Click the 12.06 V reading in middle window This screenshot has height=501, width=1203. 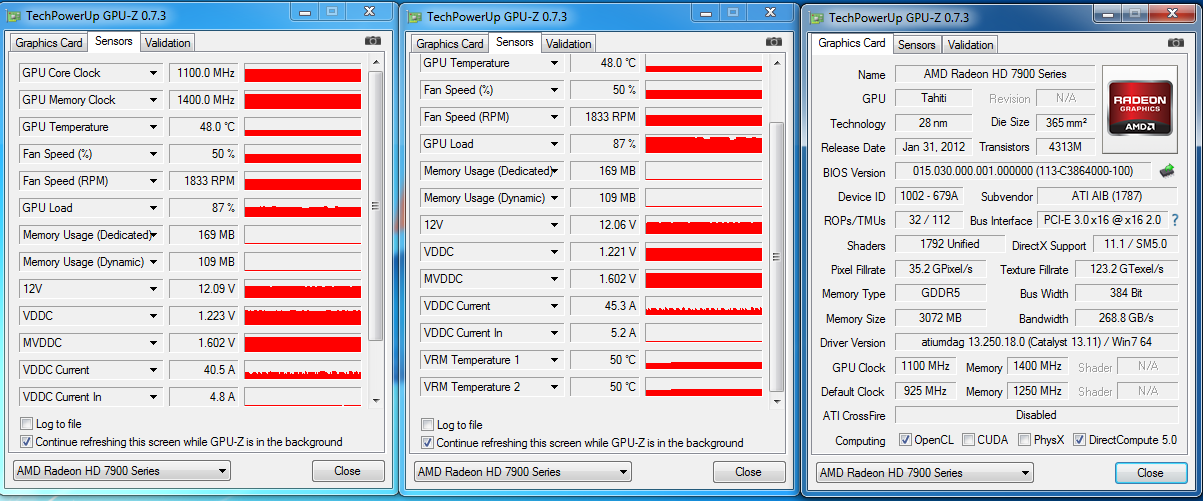coord(605,225)
